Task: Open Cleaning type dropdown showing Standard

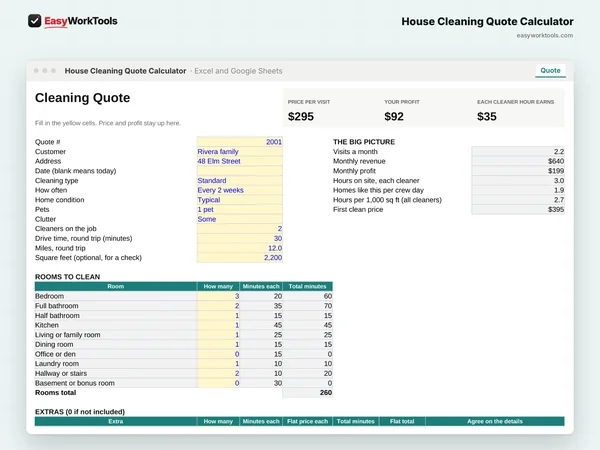Action: click(x=240, y=181)
